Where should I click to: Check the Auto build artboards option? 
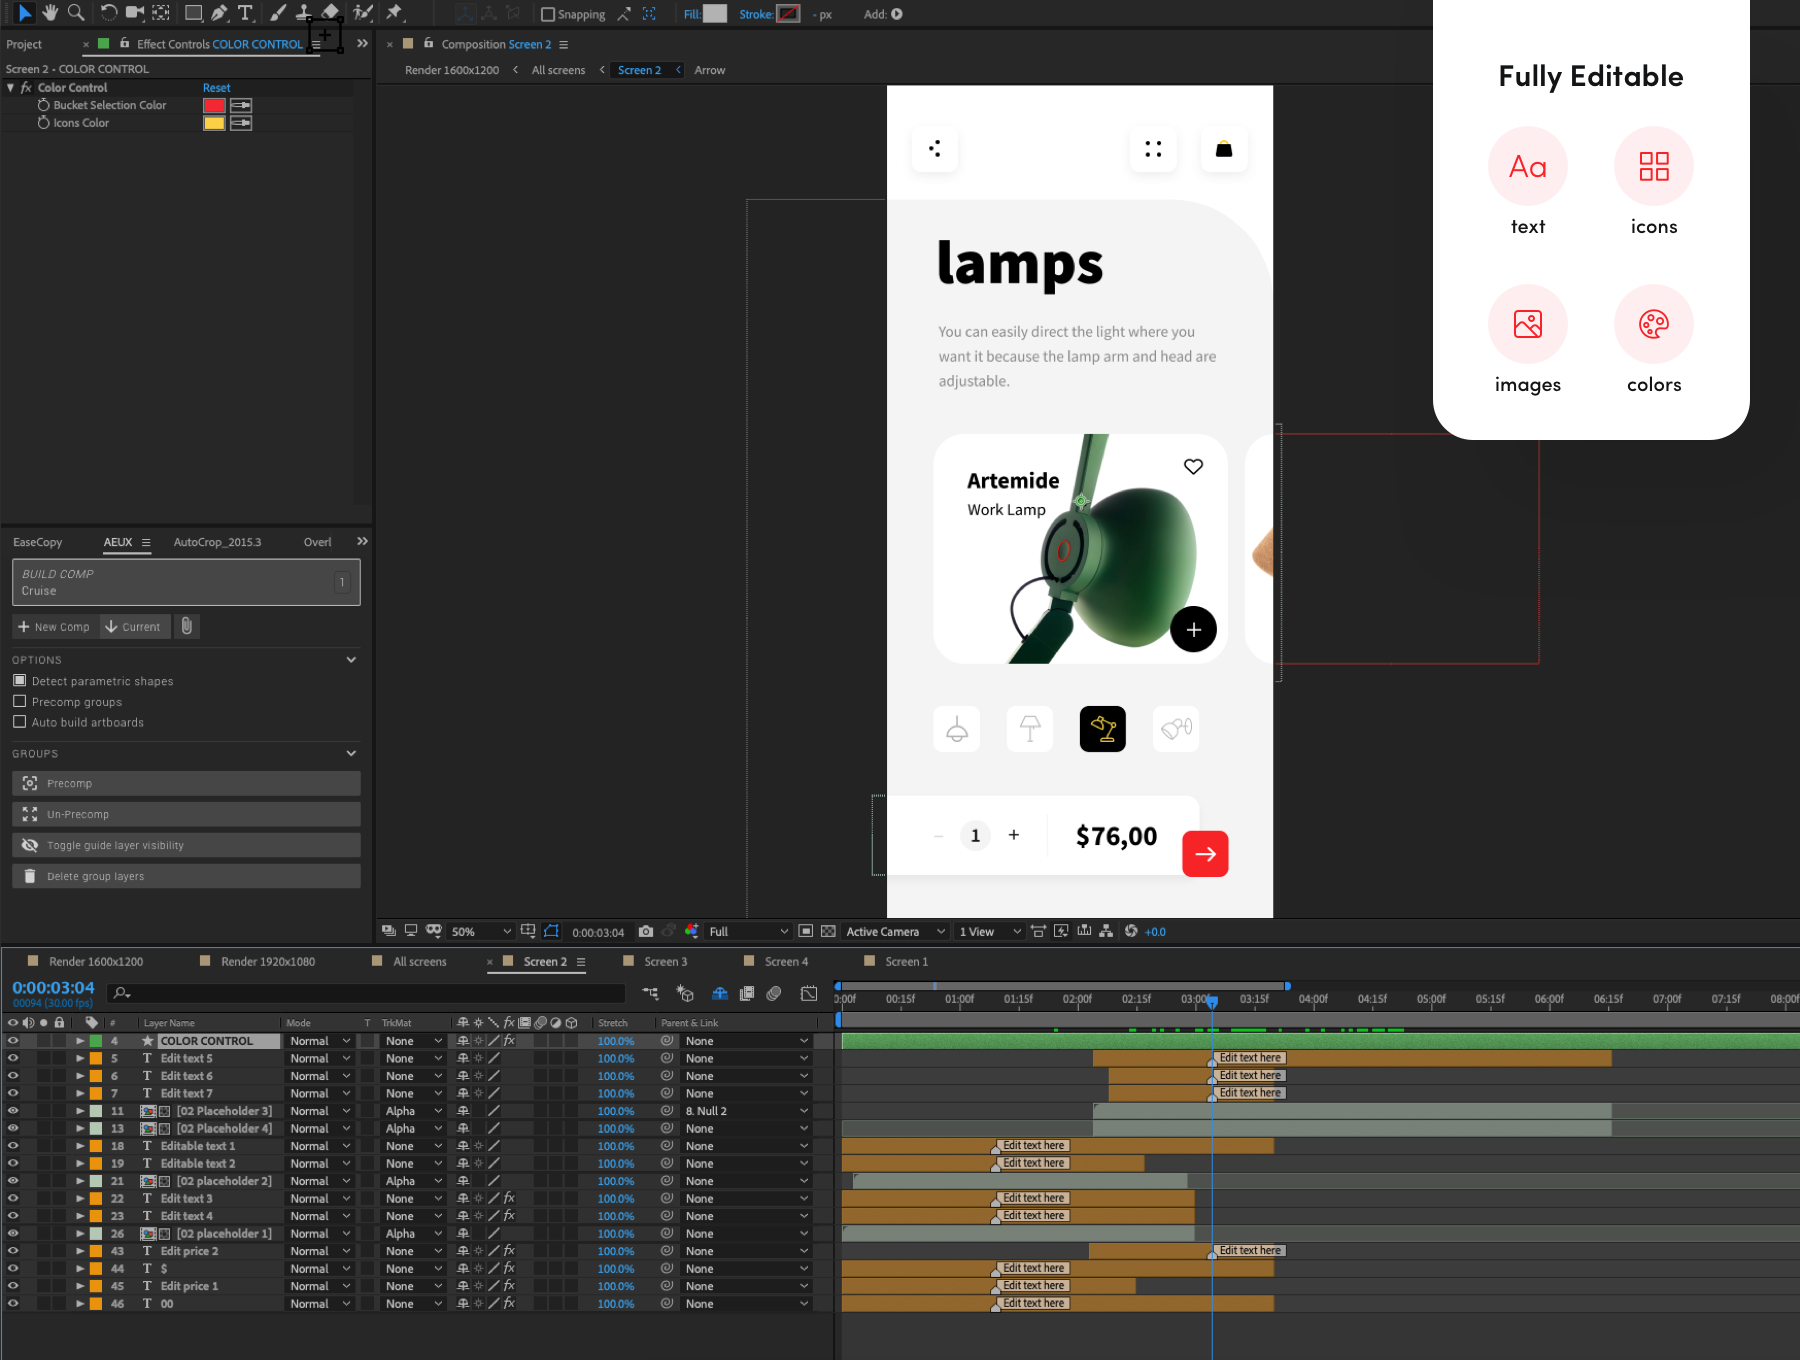[20, 722]
